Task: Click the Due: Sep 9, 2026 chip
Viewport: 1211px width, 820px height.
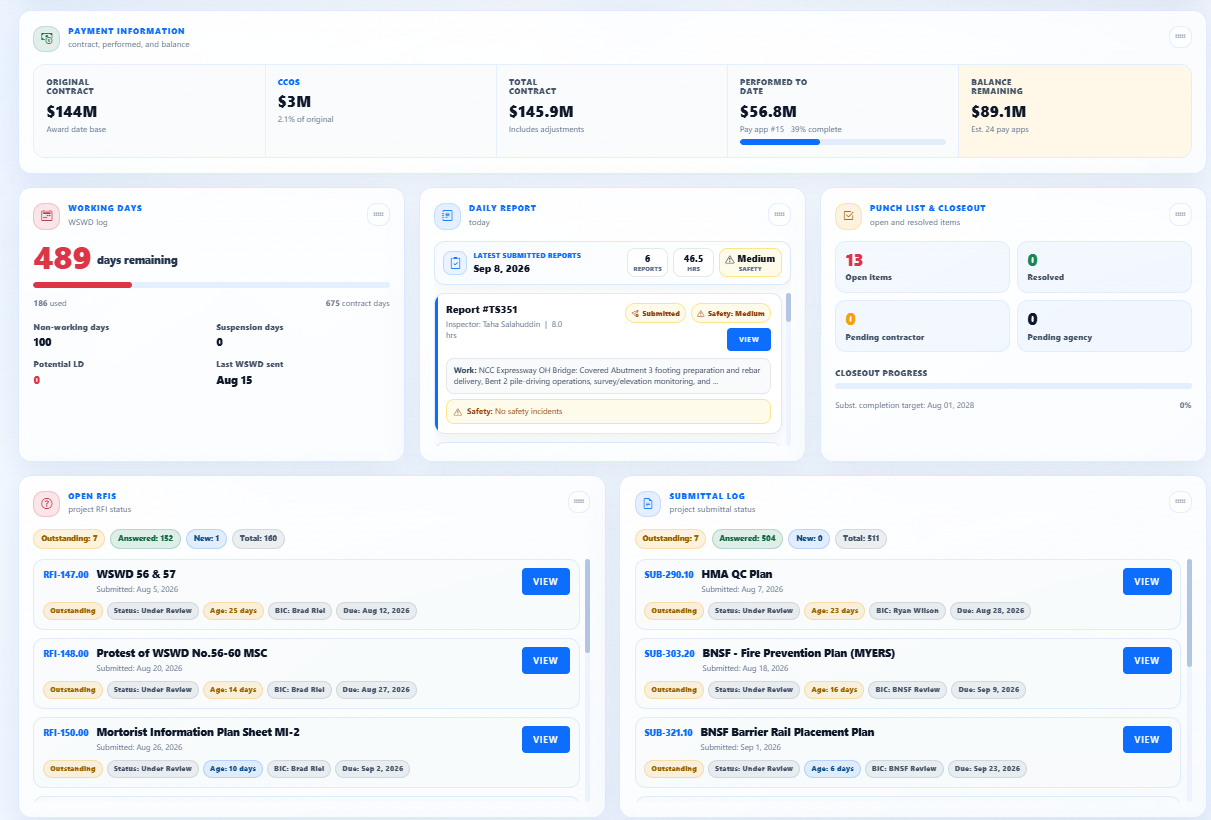Action: click(989, 689)
